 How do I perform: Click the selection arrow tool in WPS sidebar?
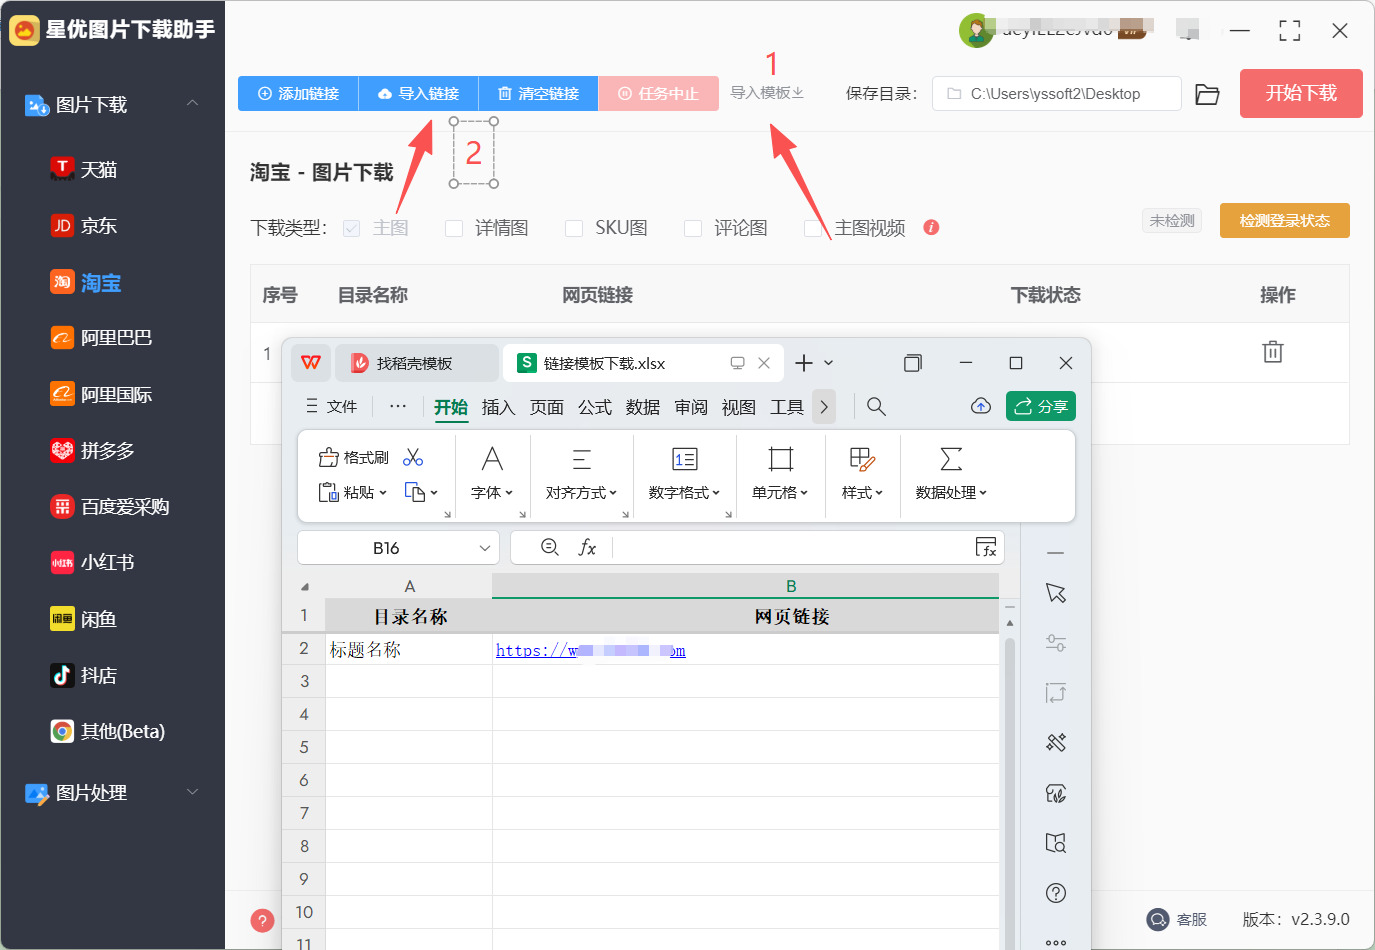[1056, 593]
